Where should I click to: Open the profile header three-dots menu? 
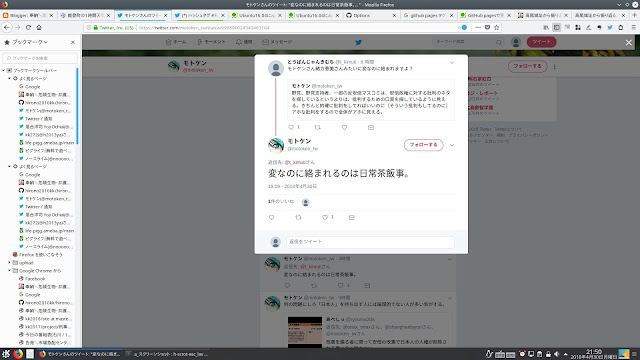(554, 67)
